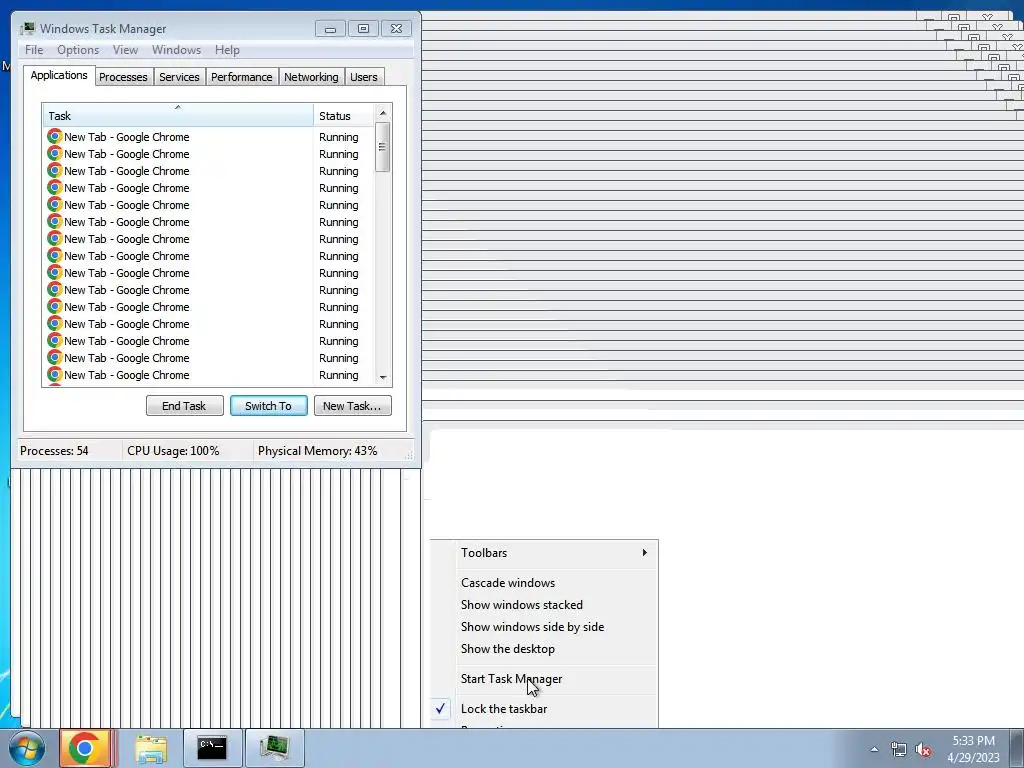Screen dimensions: 1024x768
Task: Click the Physical Memory: 43% status text
Action: [317, 451]
